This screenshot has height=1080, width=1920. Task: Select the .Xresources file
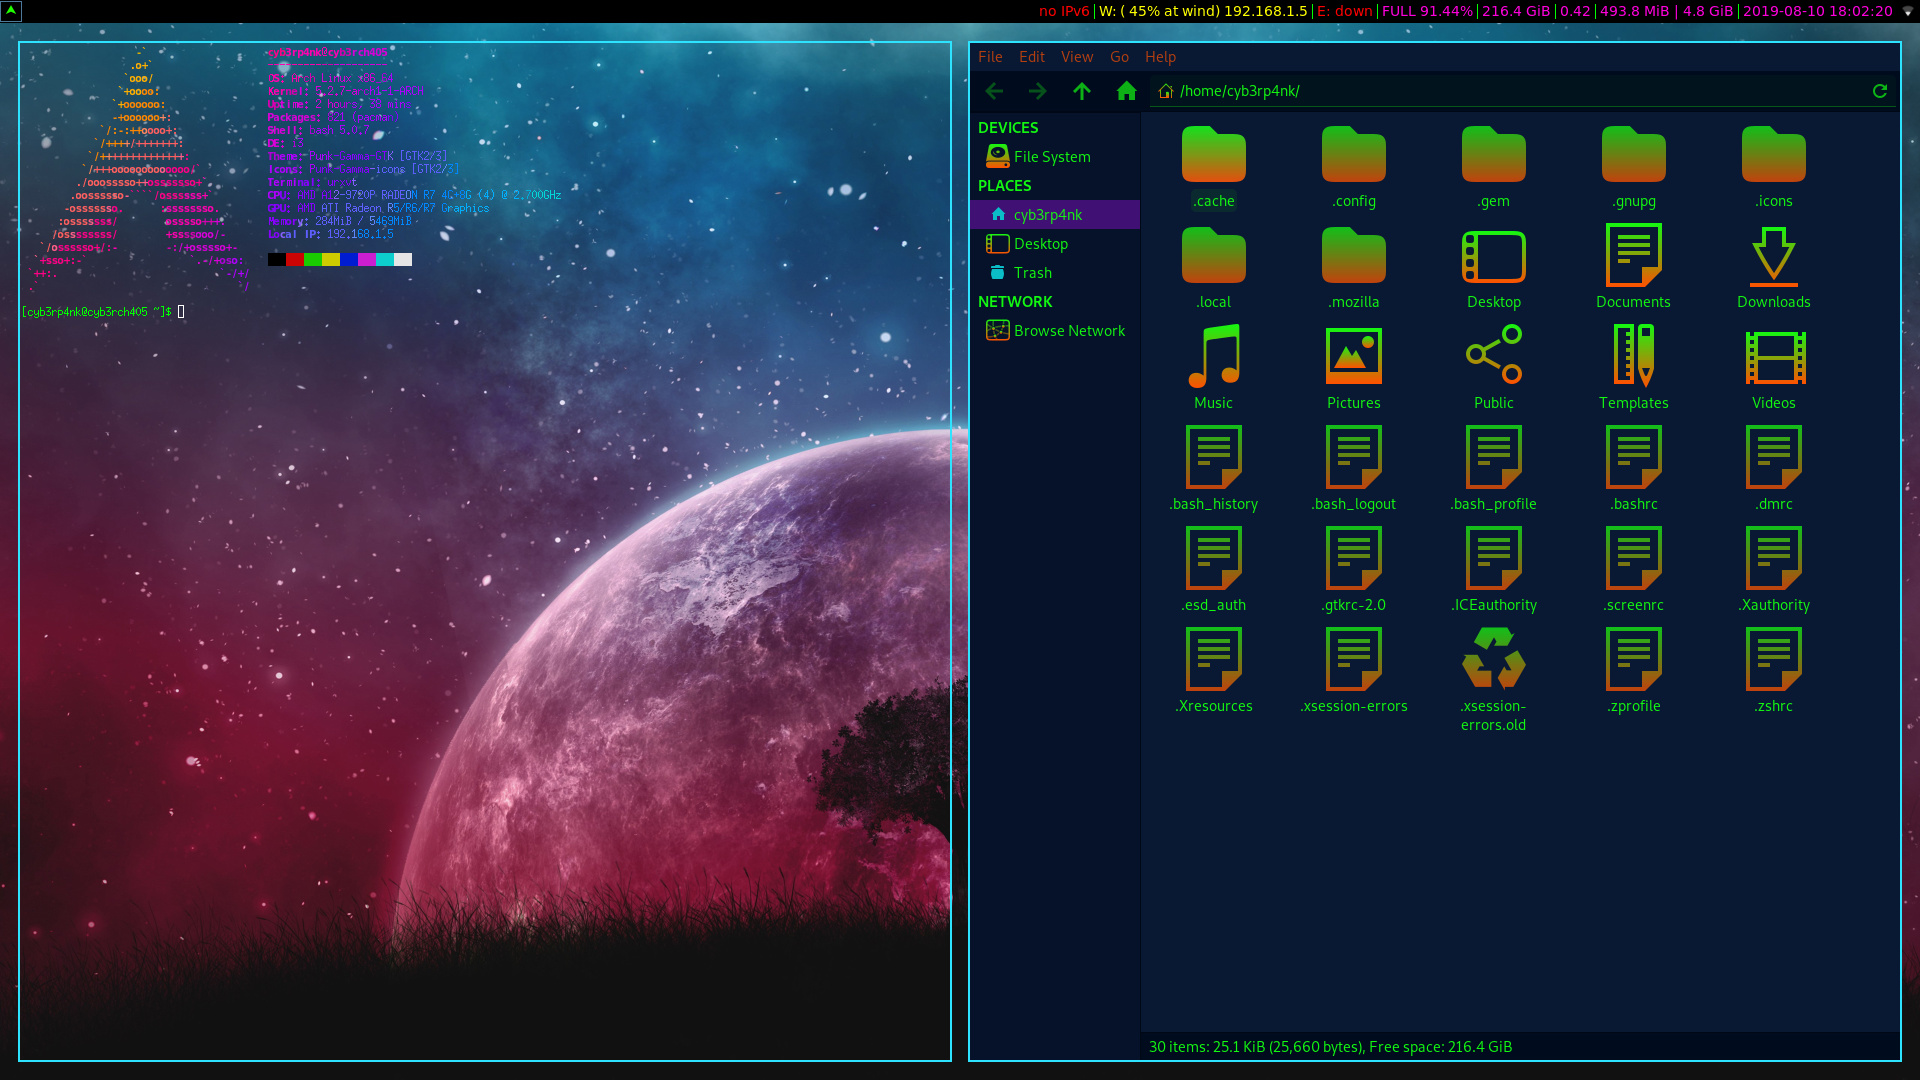coord(1214,672)
